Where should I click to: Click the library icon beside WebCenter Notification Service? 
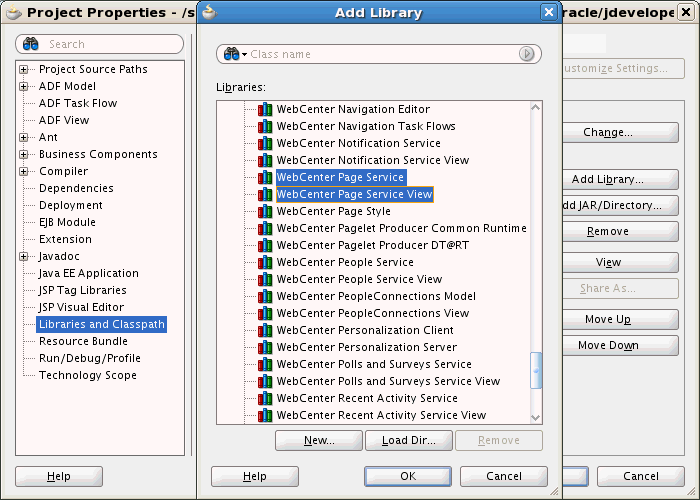(x=265, y=143)
